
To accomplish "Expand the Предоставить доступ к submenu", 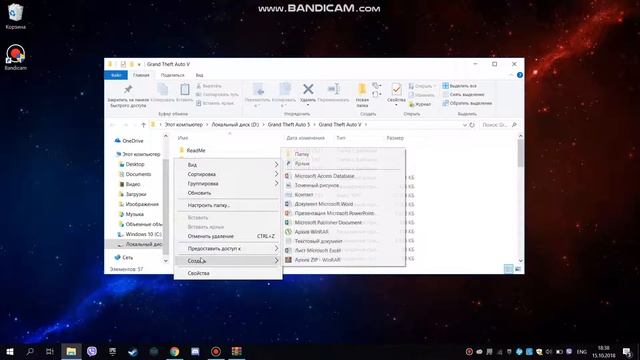I will click(x=228, y=248).
